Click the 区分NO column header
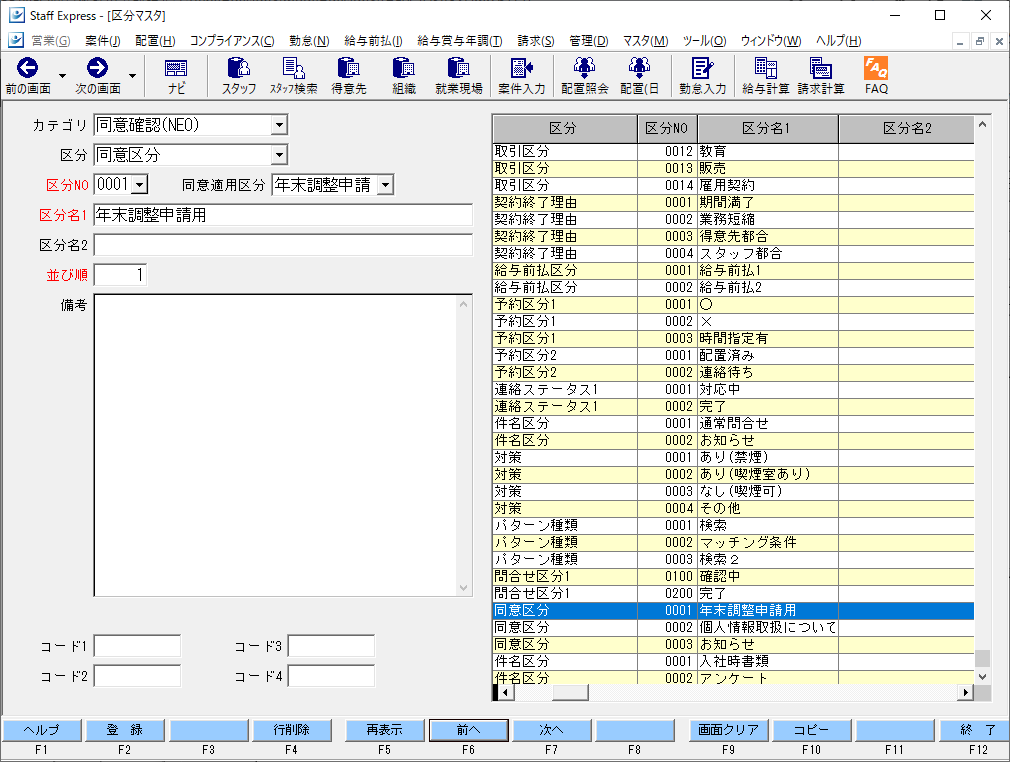 667,128
